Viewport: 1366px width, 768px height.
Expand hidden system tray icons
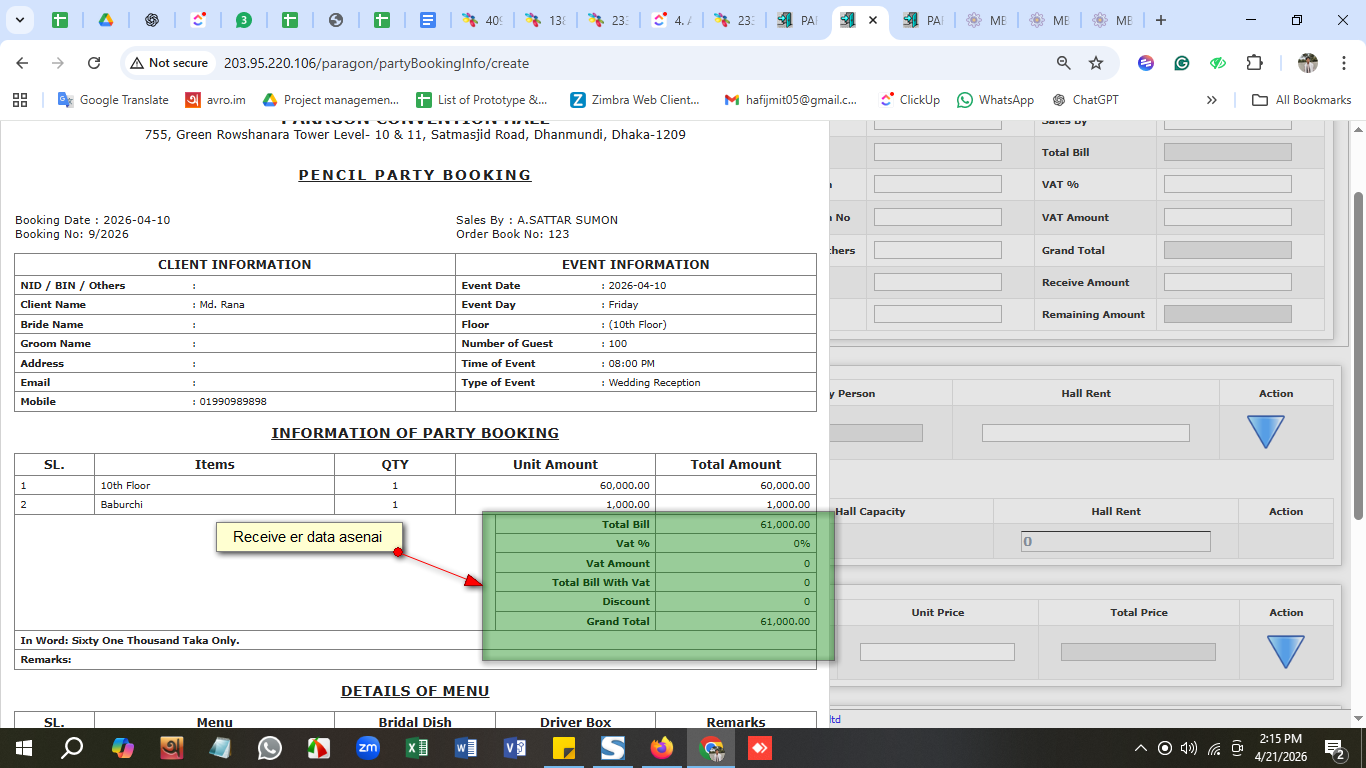(x=1140, y=748)
